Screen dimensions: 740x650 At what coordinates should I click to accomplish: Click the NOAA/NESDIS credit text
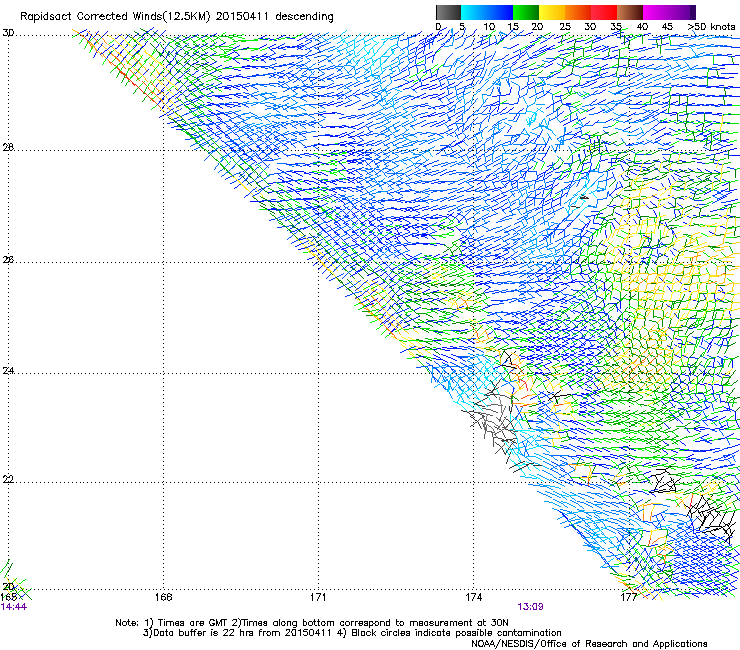[x=589, y=644]
